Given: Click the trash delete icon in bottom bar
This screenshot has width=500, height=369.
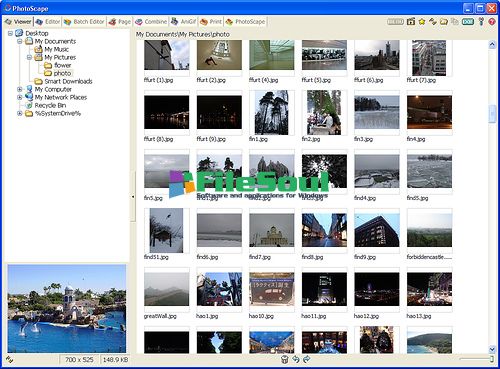Looking at the screenshot, I should pyautogui.click(x=284, y=359).
